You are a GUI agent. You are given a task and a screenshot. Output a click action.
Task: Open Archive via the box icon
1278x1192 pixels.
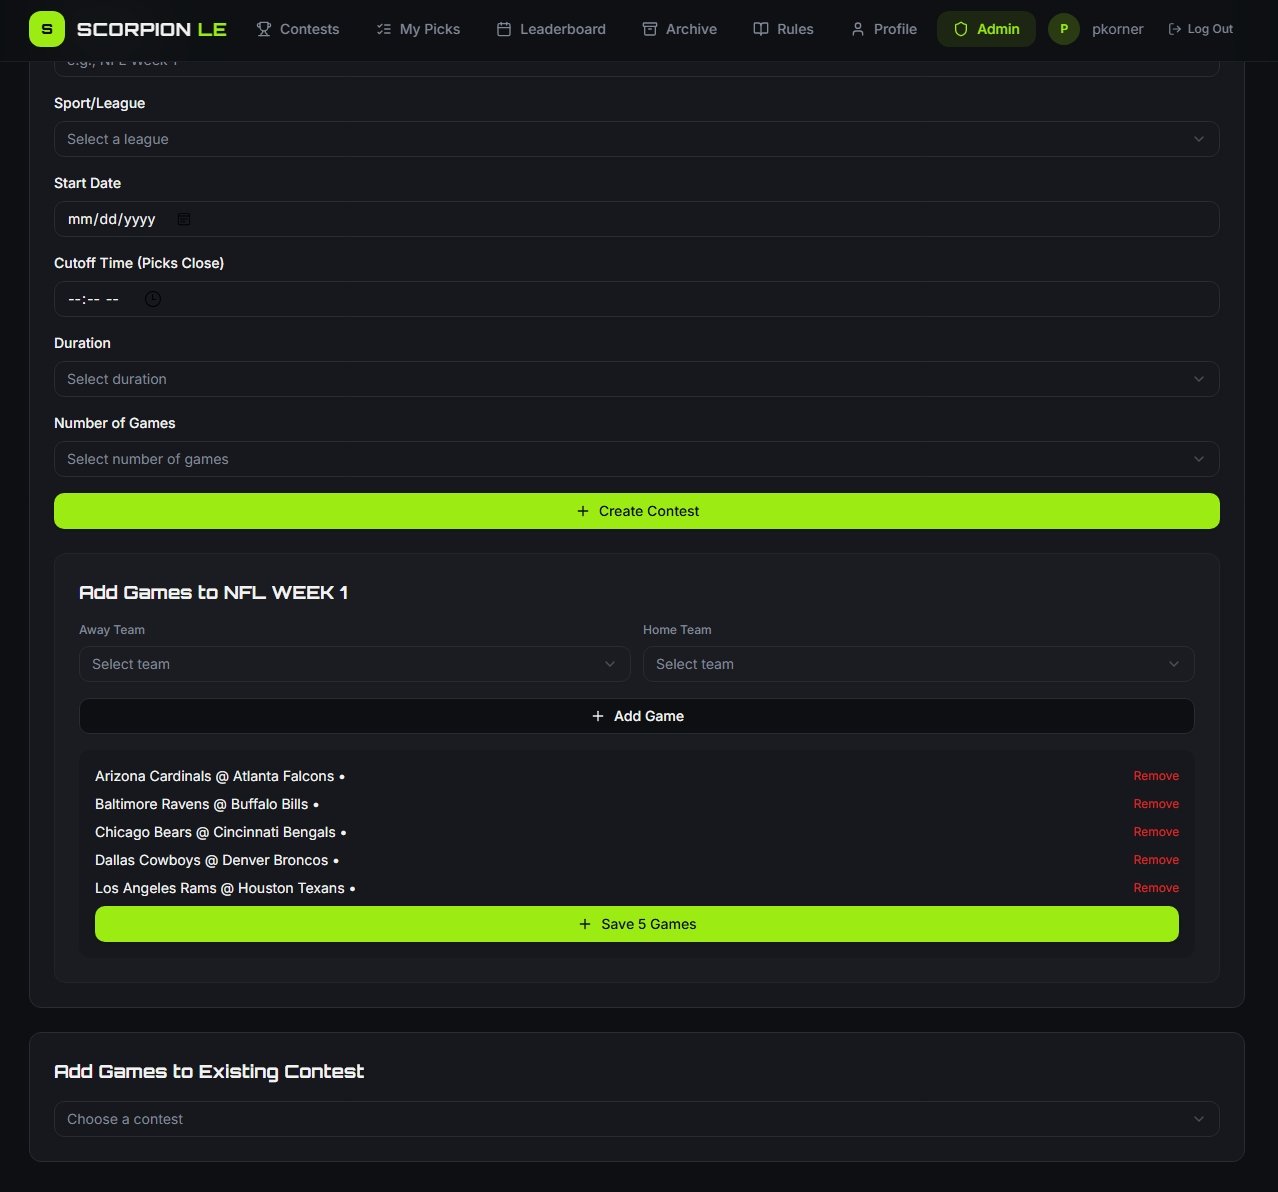click(650, 29)
